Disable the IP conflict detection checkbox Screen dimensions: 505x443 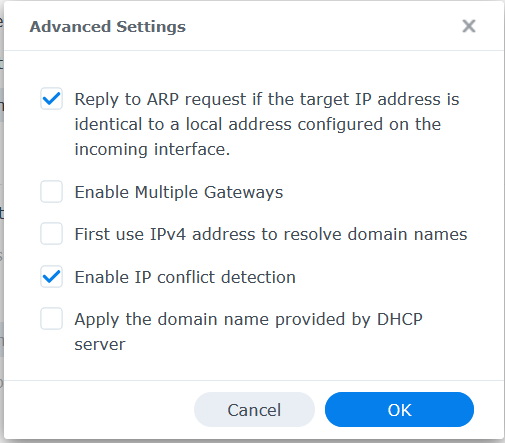(x=51, y=277)
